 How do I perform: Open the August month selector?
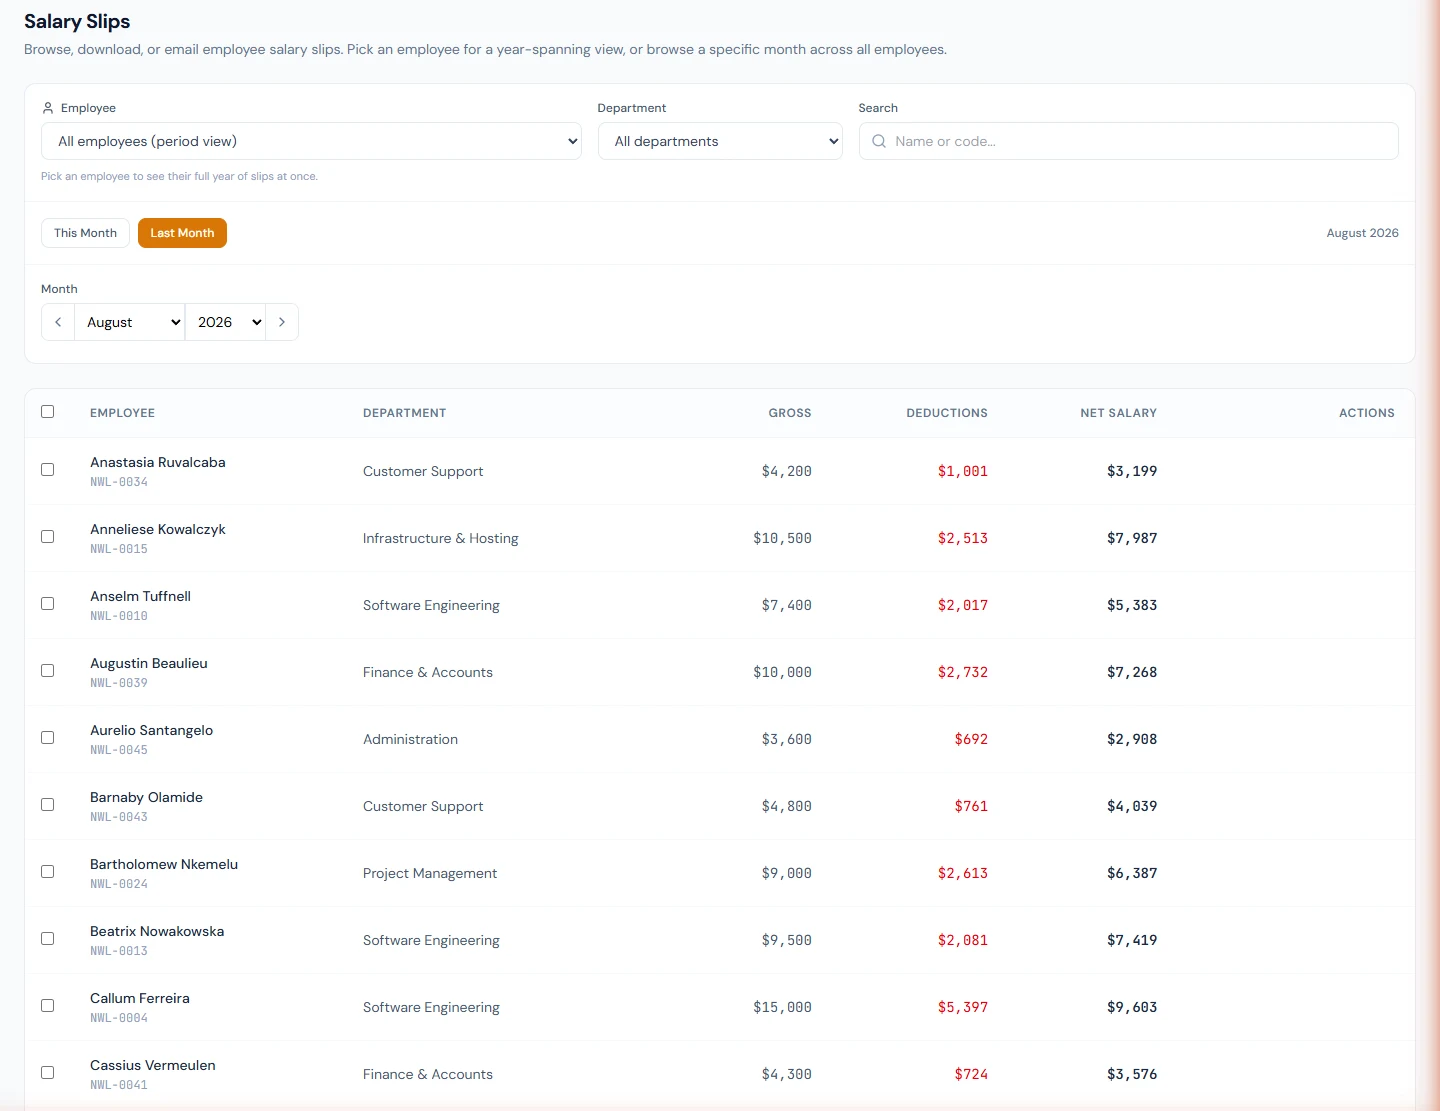130,322
